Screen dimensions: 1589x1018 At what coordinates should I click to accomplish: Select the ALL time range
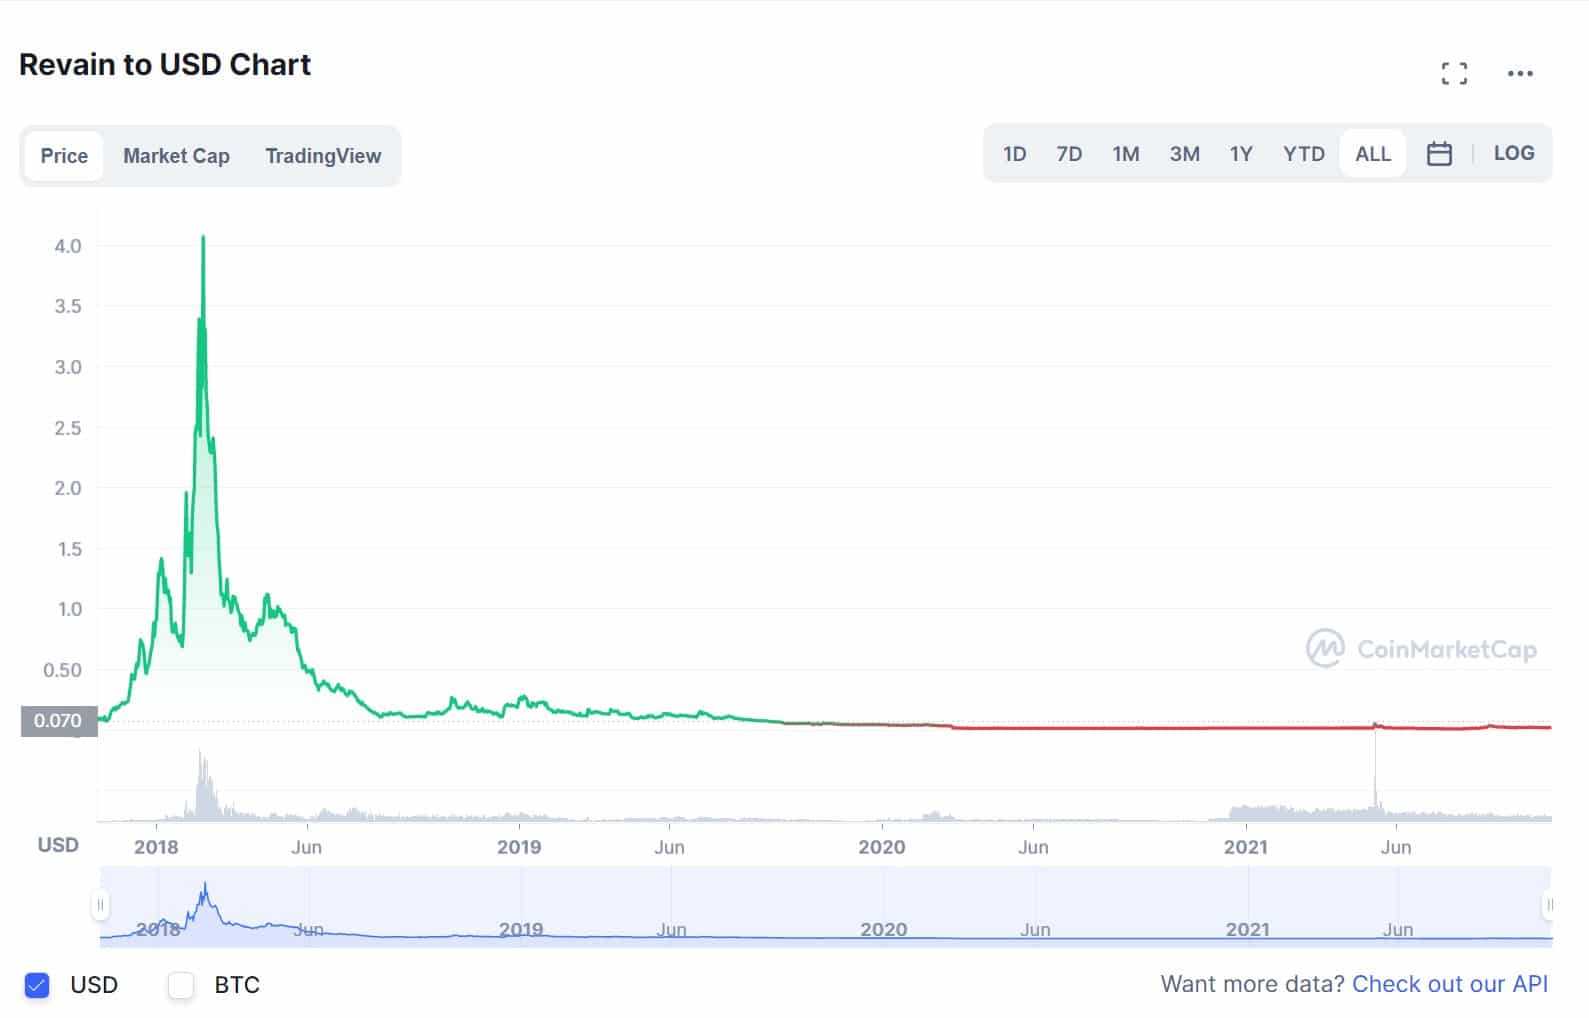point(1372,154)
